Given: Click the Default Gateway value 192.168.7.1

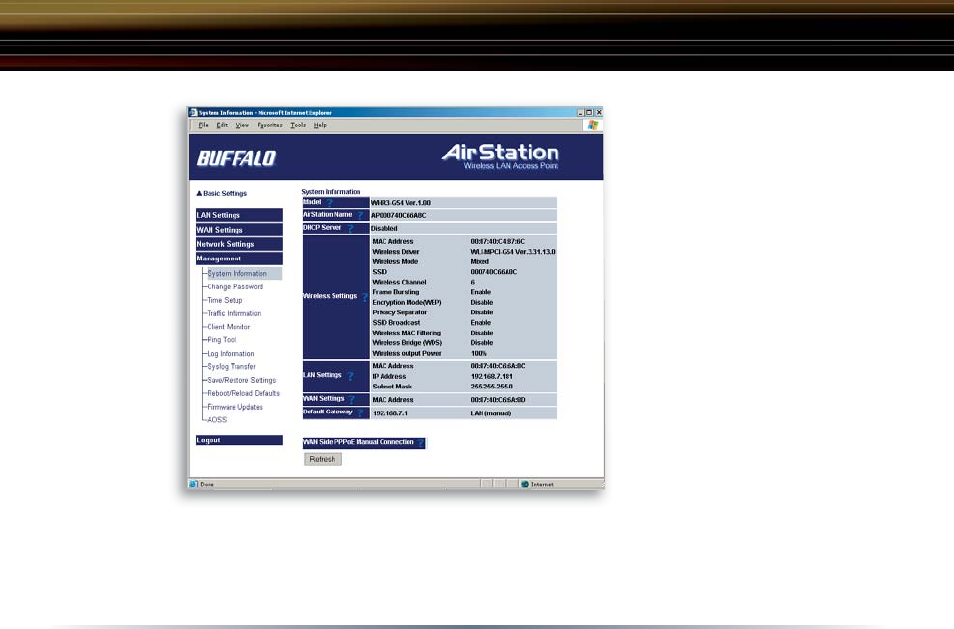Looking at the screenshot, I should tap(390, 413).
